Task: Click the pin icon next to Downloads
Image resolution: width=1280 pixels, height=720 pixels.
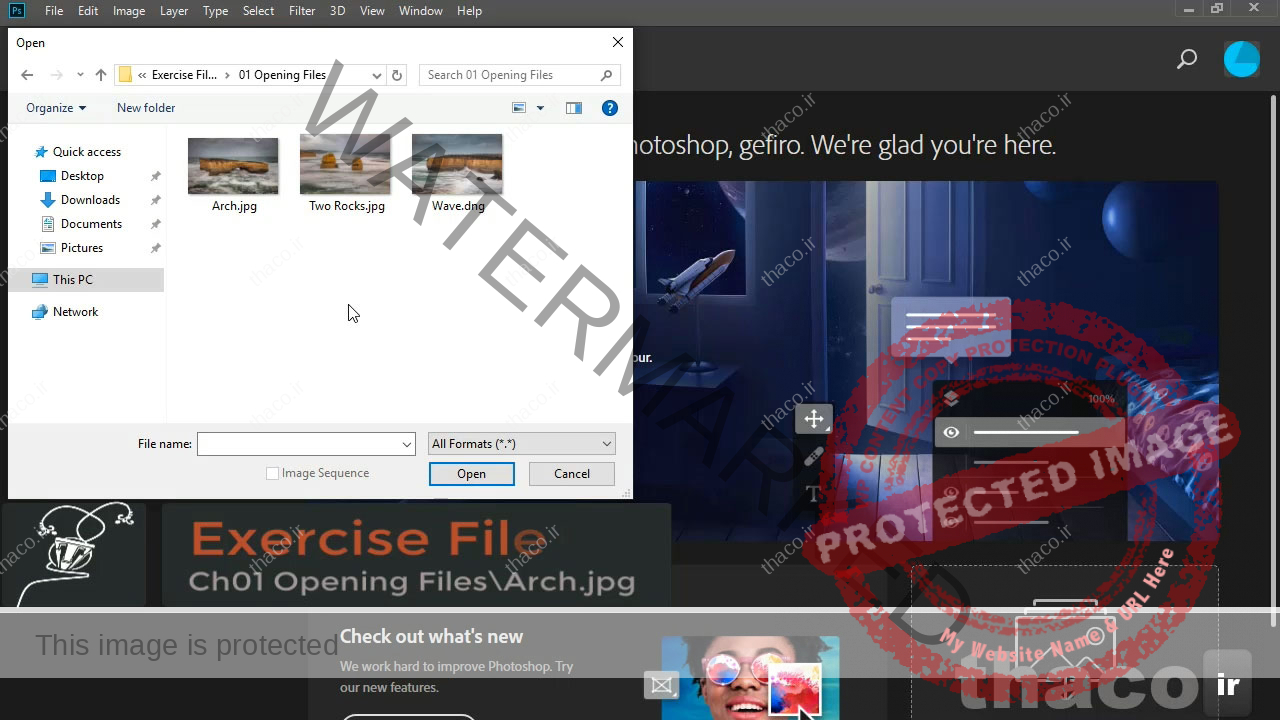Action: point(155,200)
